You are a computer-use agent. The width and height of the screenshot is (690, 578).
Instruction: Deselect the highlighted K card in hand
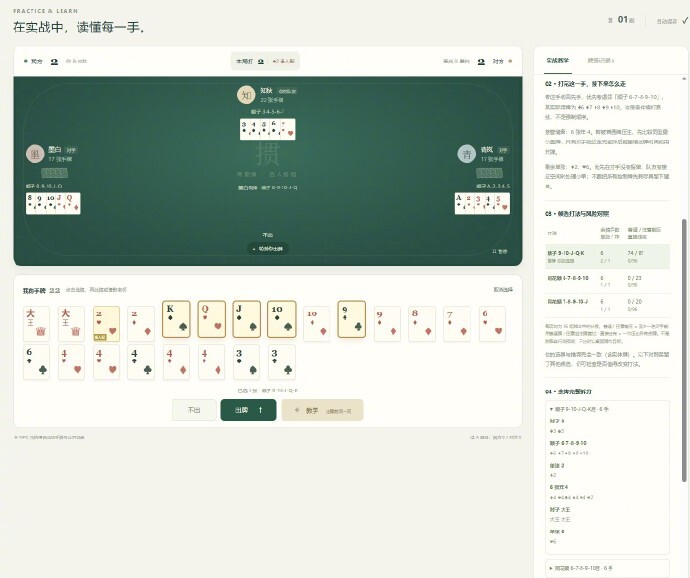(x=176, y=319)
